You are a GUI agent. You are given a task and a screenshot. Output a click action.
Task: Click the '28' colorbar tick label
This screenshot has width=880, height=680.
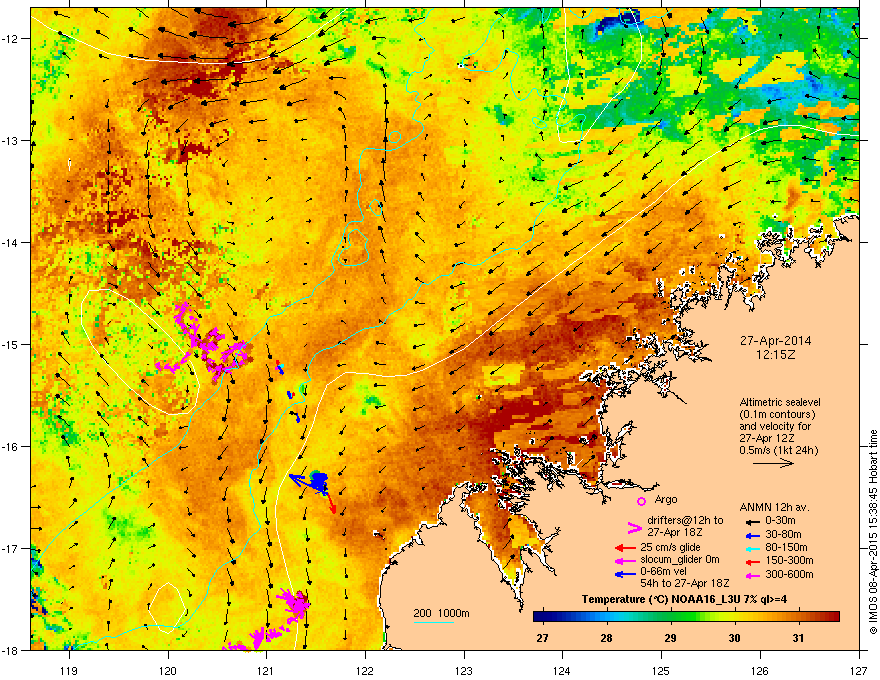point(606,638)
